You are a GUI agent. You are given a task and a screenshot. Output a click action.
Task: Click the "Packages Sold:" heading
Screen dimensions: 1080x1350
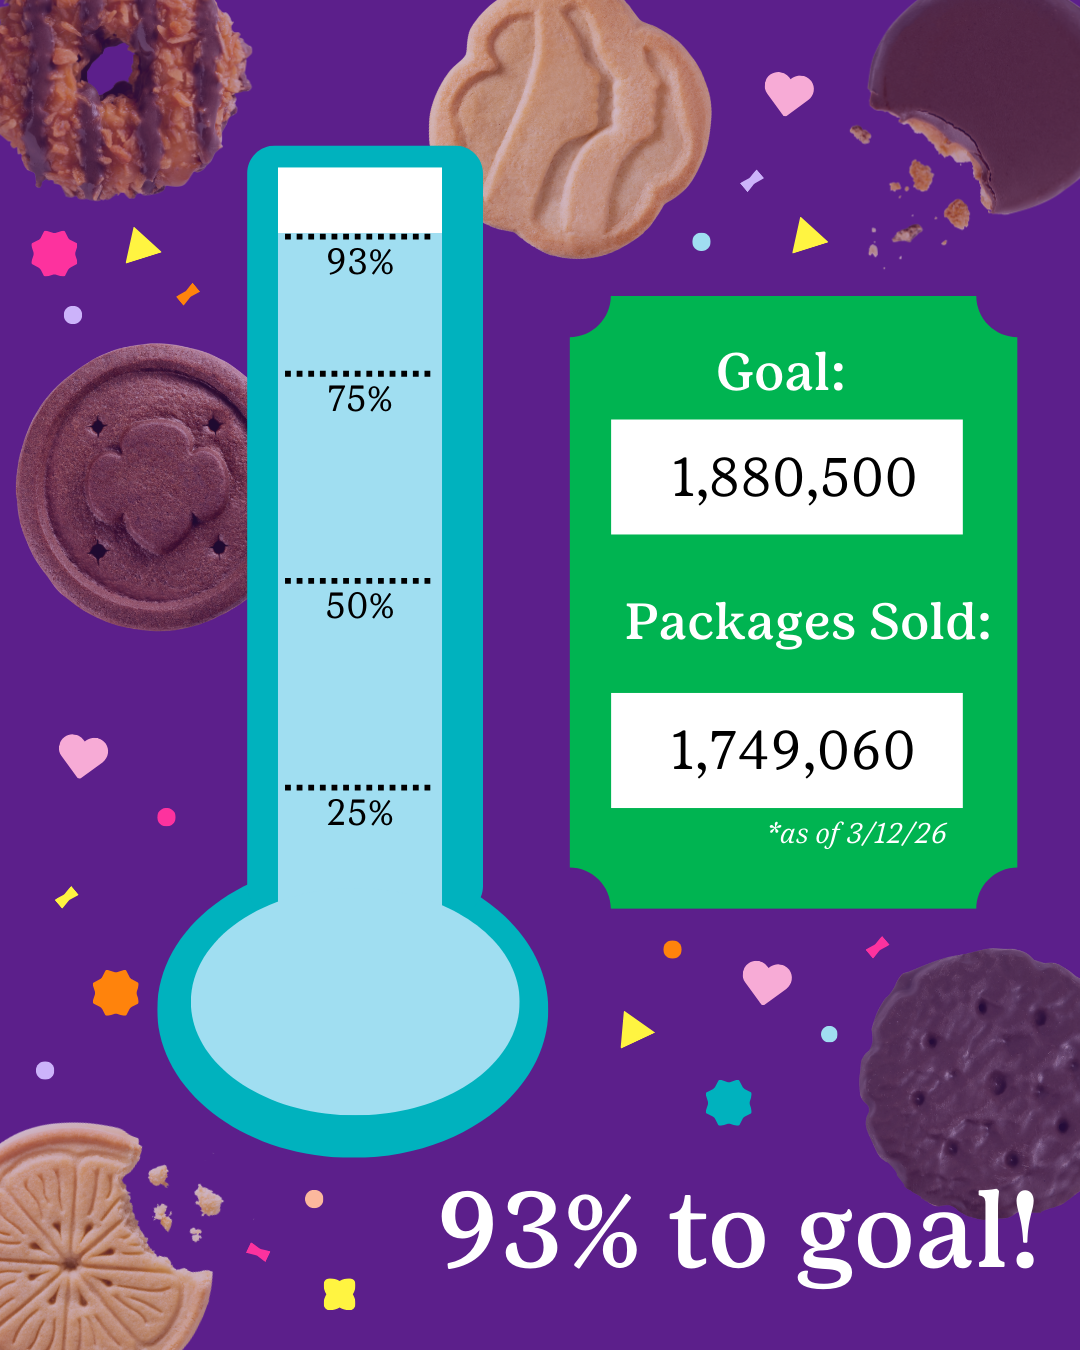click(x=808, y=622)
